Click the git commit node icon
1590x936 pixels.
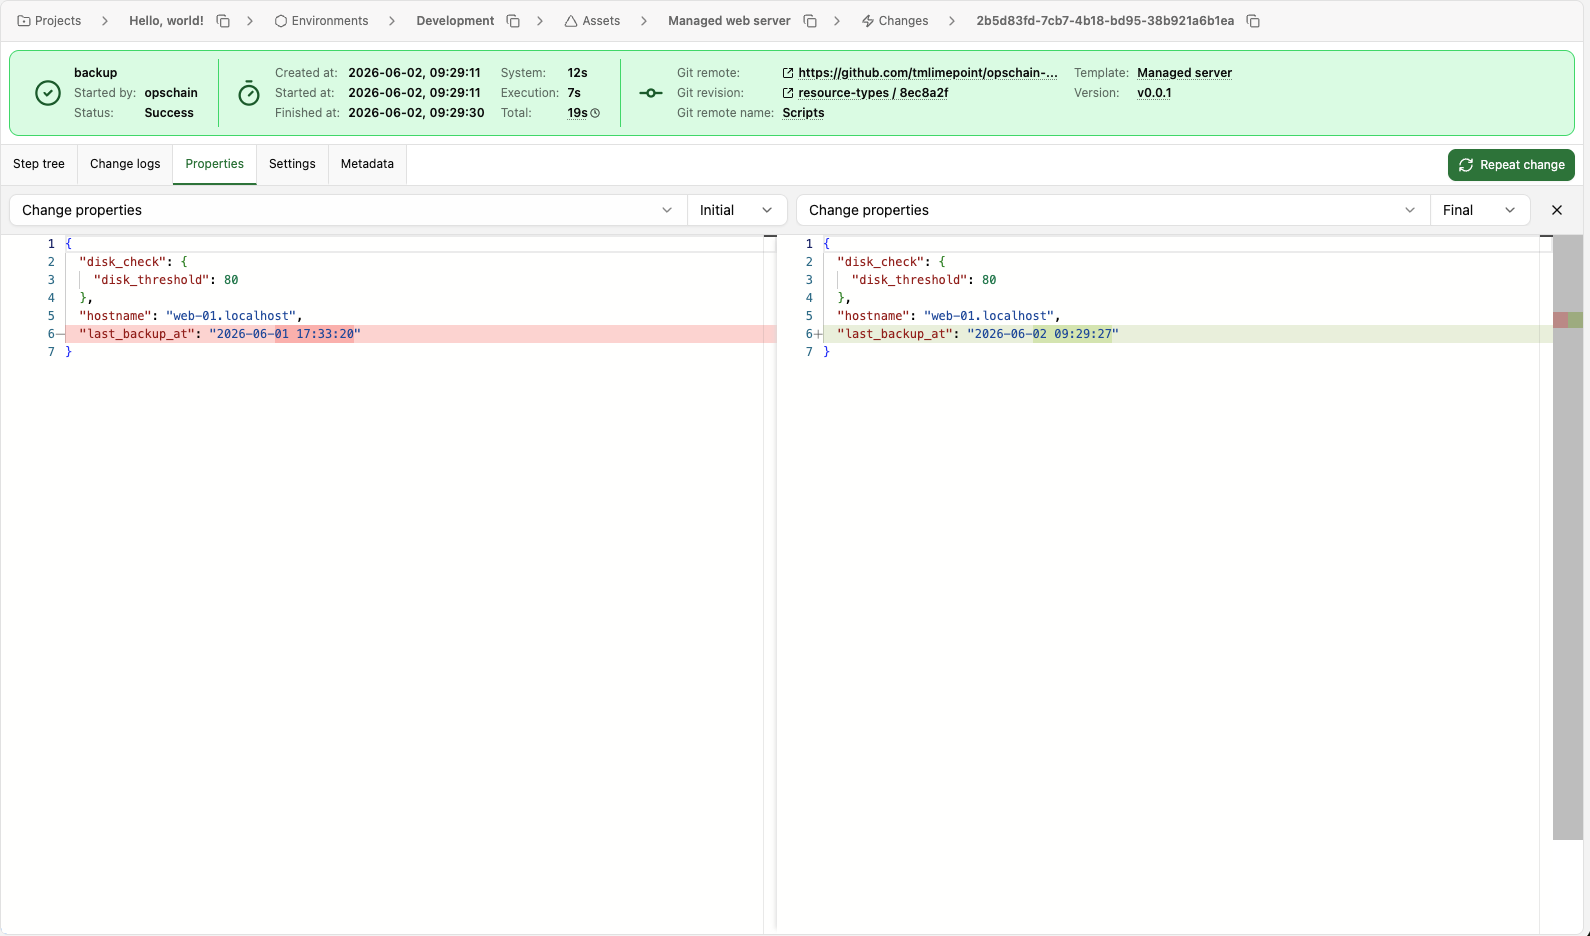pos(651,93)
